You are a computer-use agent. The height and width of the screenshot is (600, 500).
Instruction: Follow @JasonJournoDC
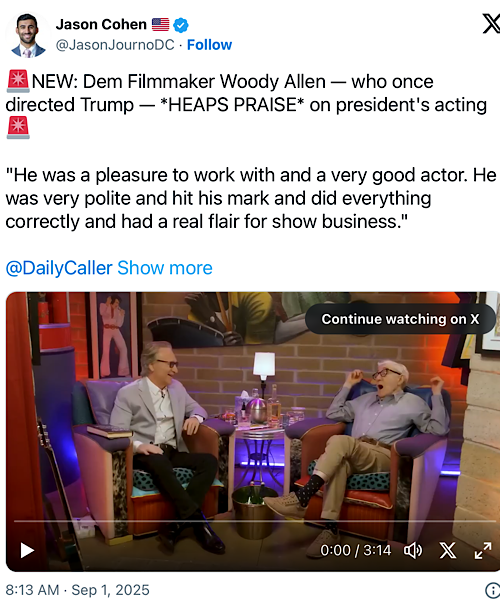coord(209,45)
